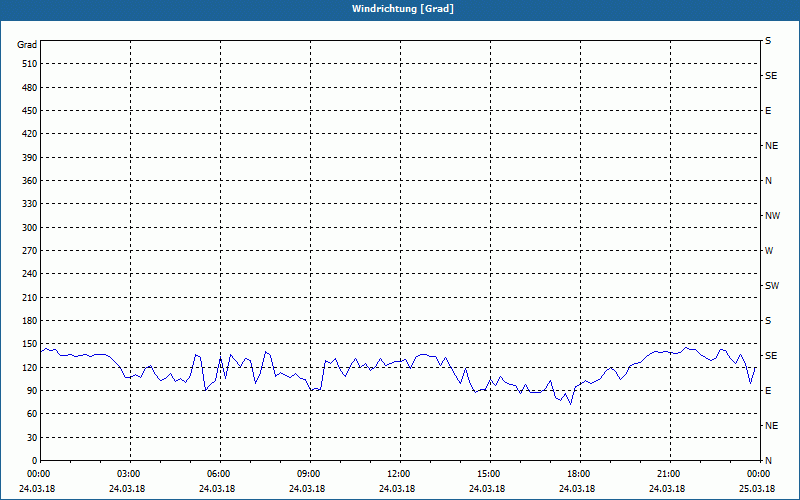
Task: Click the S compass label at 180
Action: click(768, 320)
